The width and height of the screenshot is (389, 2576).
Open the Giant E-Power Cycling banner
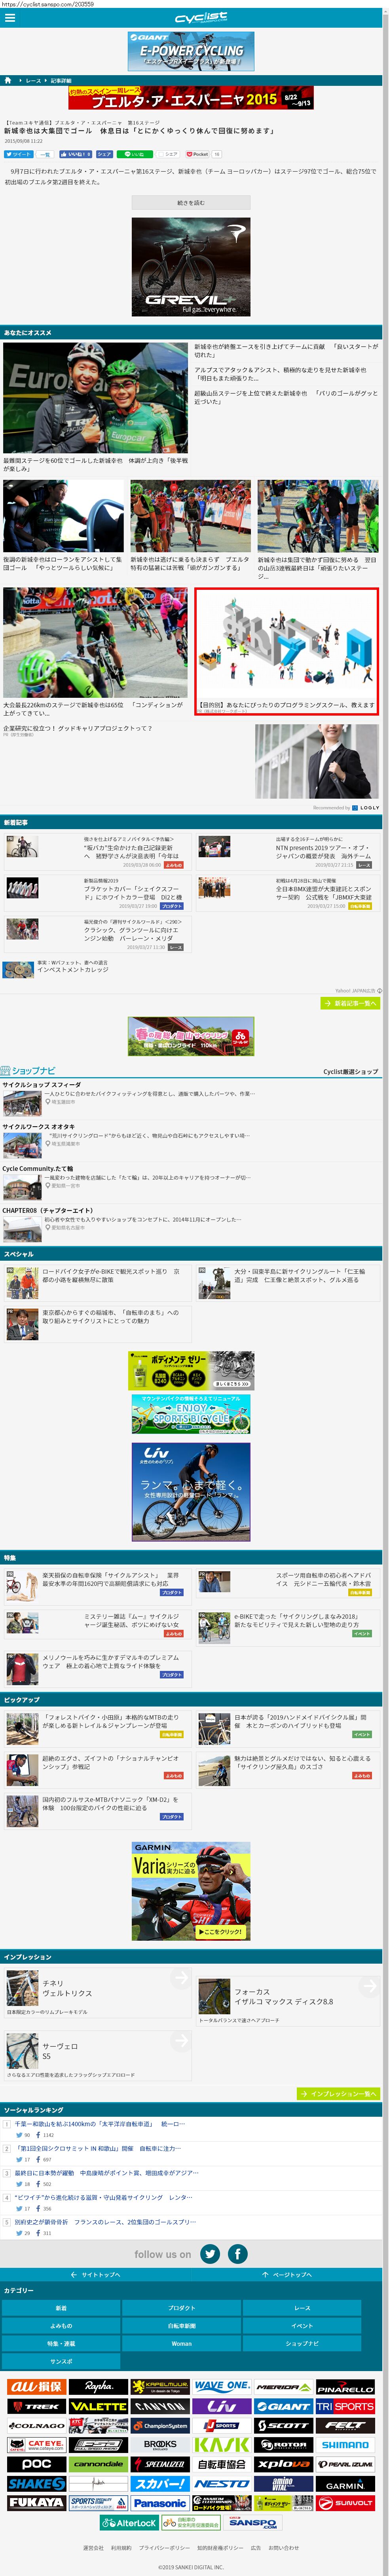191,51
